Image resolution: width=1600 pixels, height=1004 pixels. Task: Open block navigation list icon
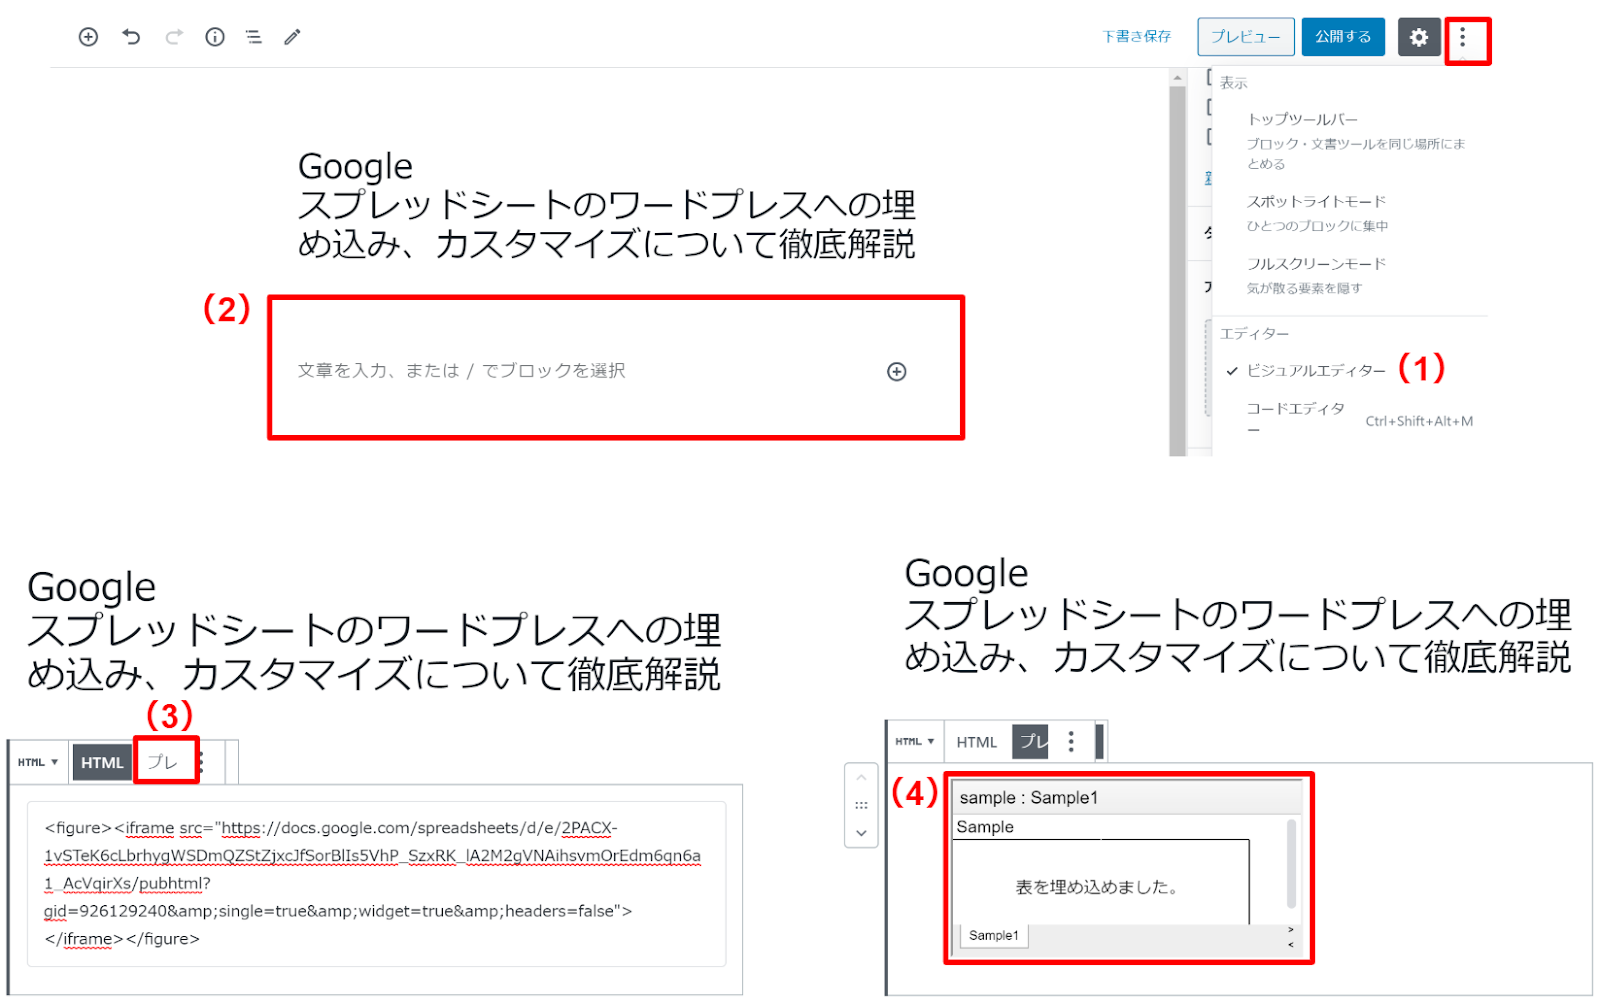pos(254,37)
